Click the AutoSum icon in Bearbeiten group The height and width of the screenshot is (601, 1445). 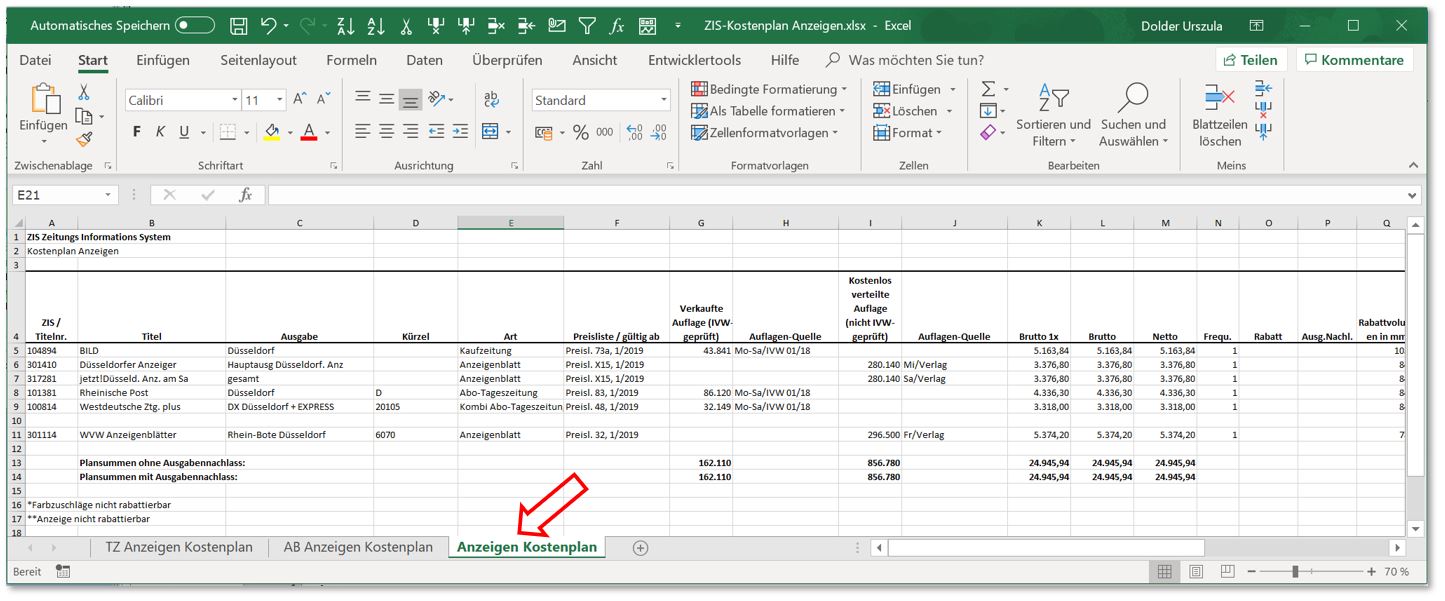(988, 89)
